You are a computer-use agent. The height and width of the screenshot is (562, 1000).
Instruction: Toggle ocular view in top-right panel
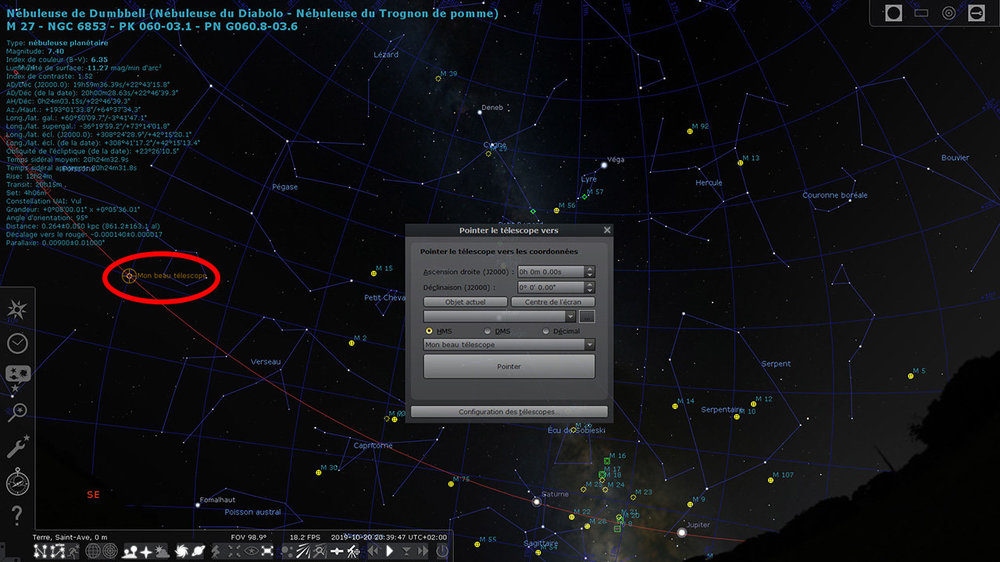coord(893,13)
